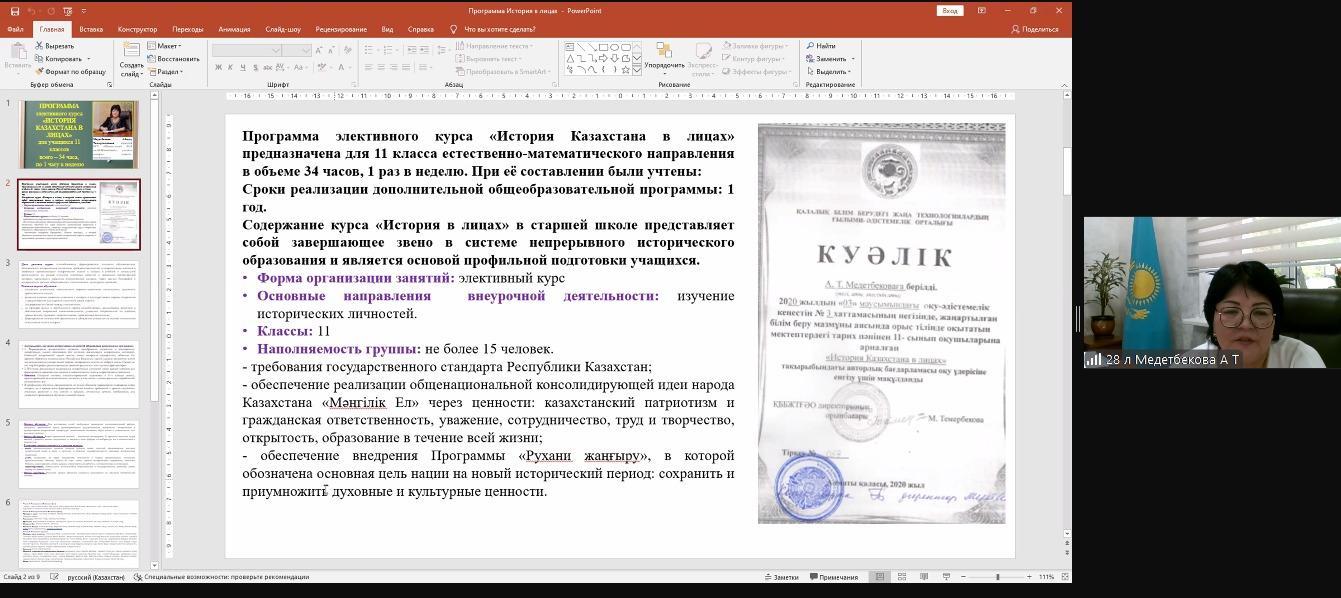Screen dimensions: 1341x598
Task: Click the zoom slider in status bar
Action: click(997, 577)
